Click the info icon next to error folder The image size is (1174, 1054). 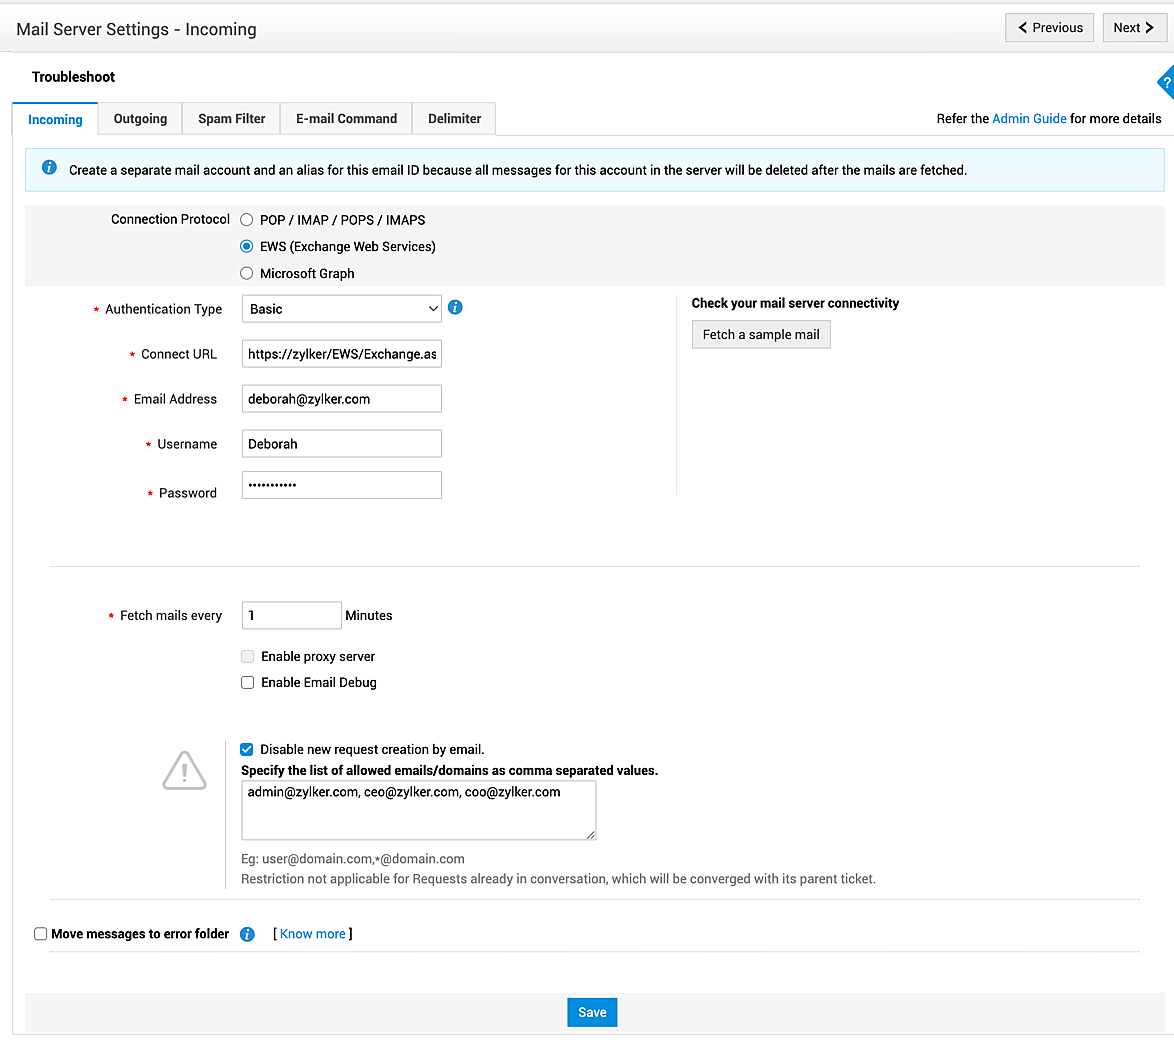(248, 934)
